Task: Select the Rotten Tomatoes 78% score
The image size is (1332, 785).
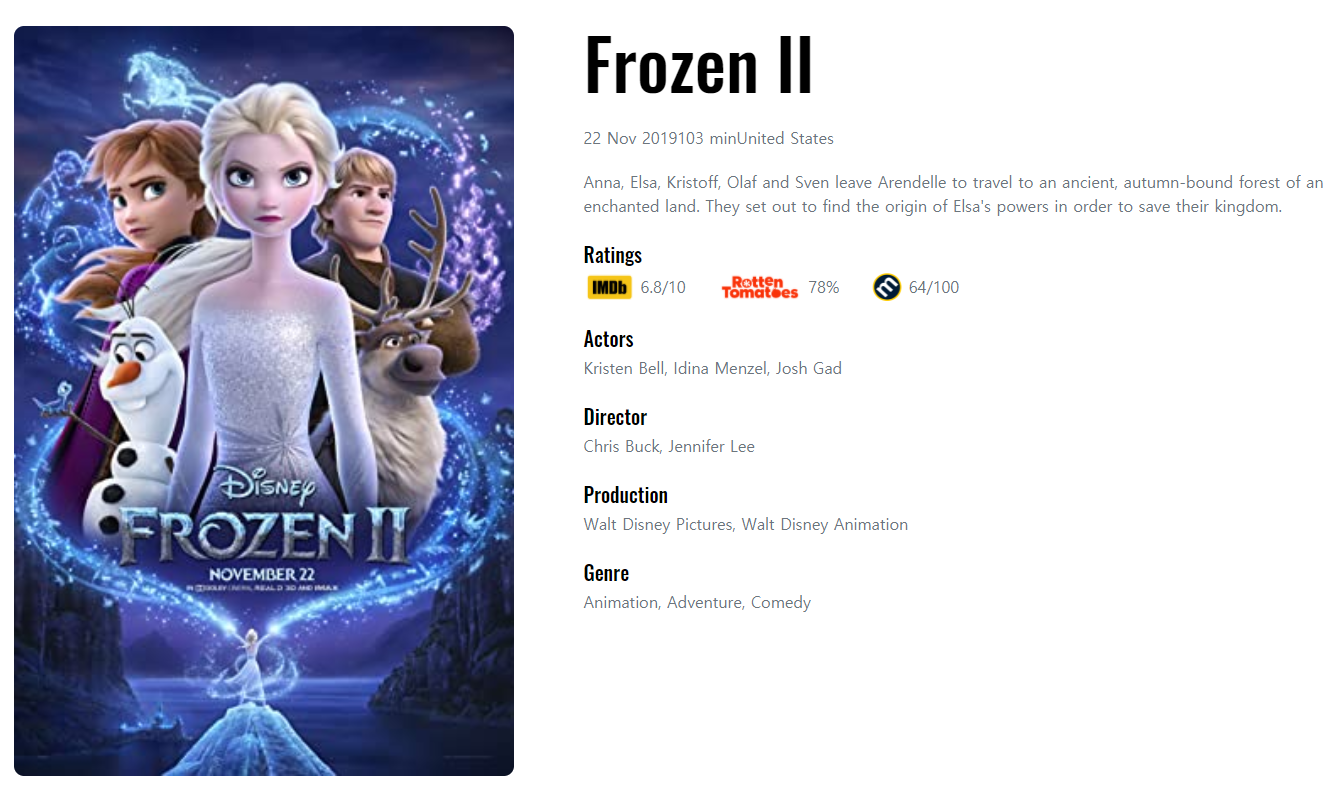Action: tap(824, 287)
